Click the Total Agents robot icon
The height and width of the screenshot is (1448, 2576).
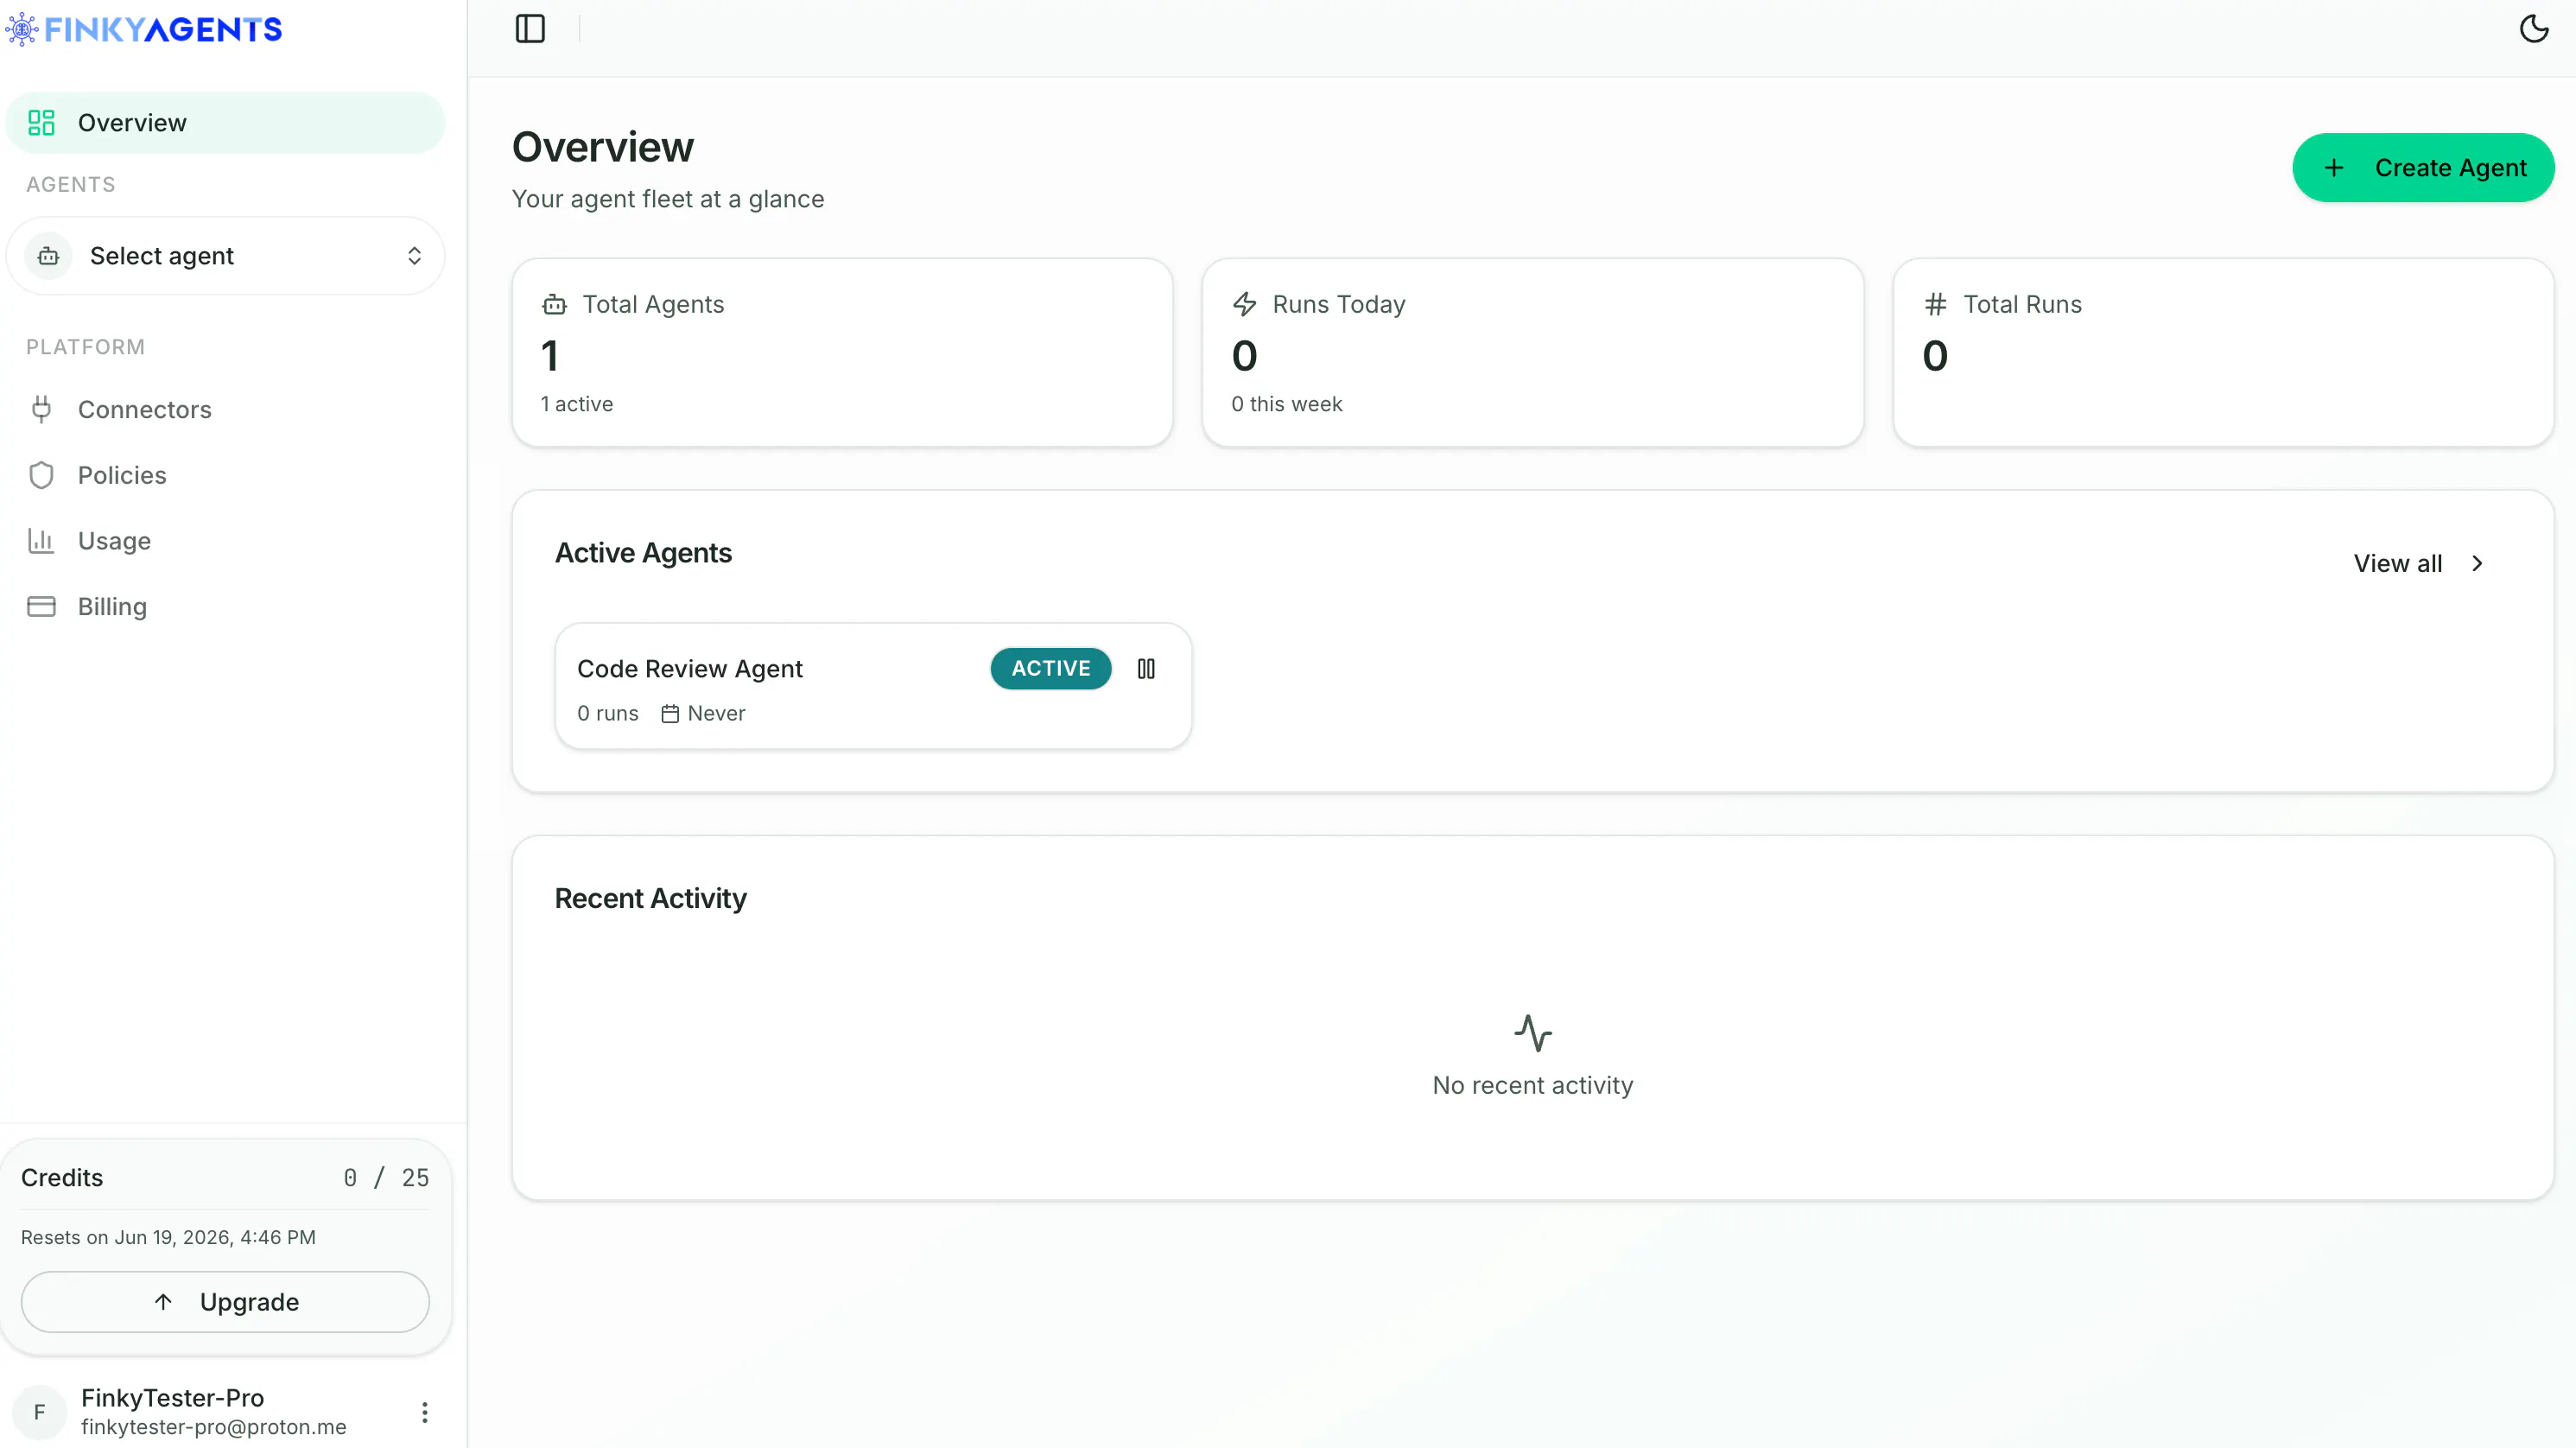pyautogui.click(x=554, y=304)
